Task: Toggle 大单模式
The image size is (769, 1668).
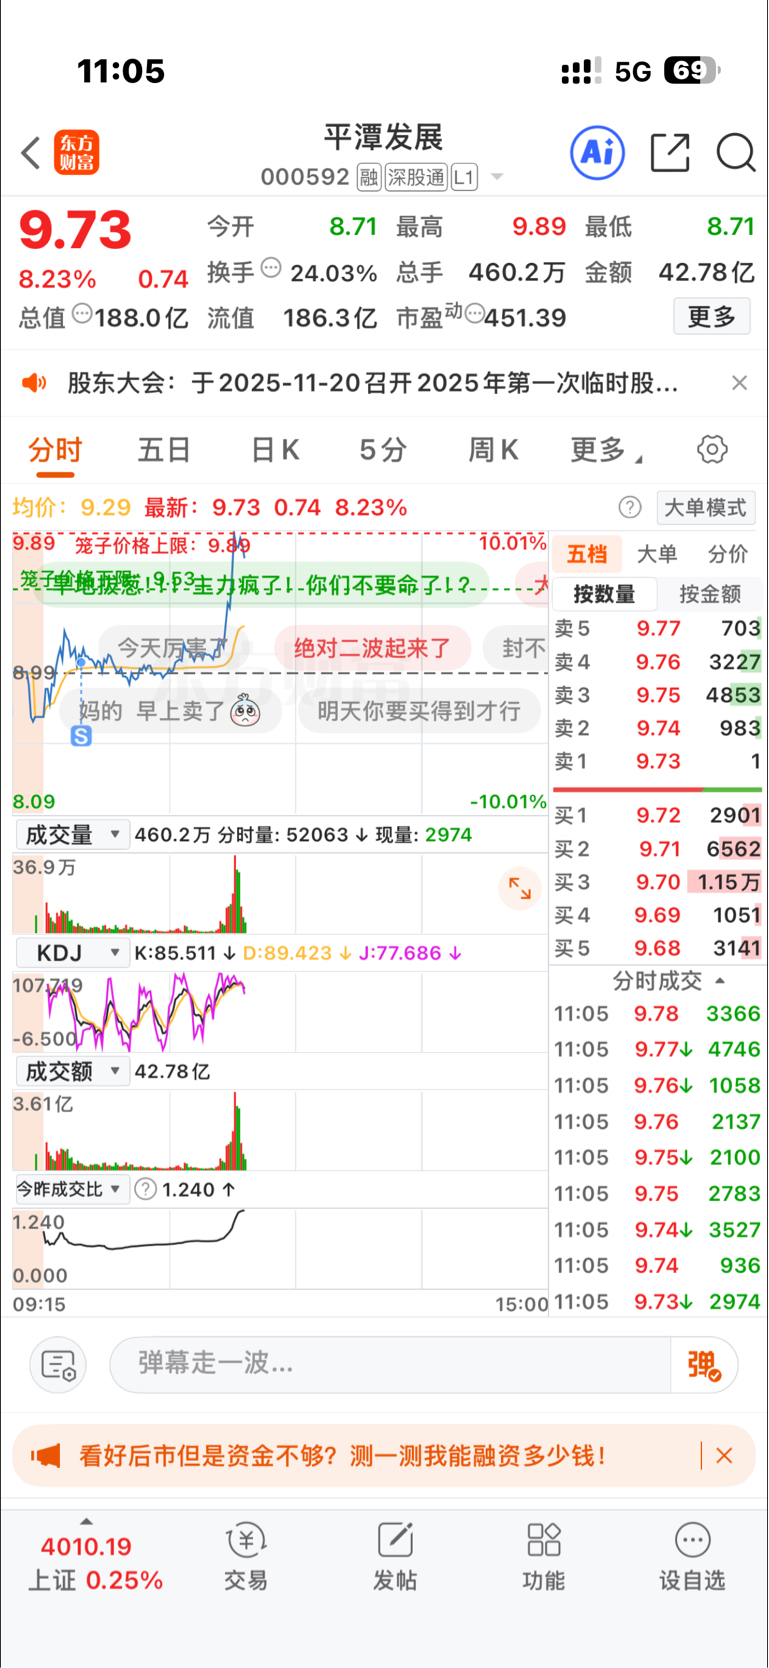Action: (705, 507)
